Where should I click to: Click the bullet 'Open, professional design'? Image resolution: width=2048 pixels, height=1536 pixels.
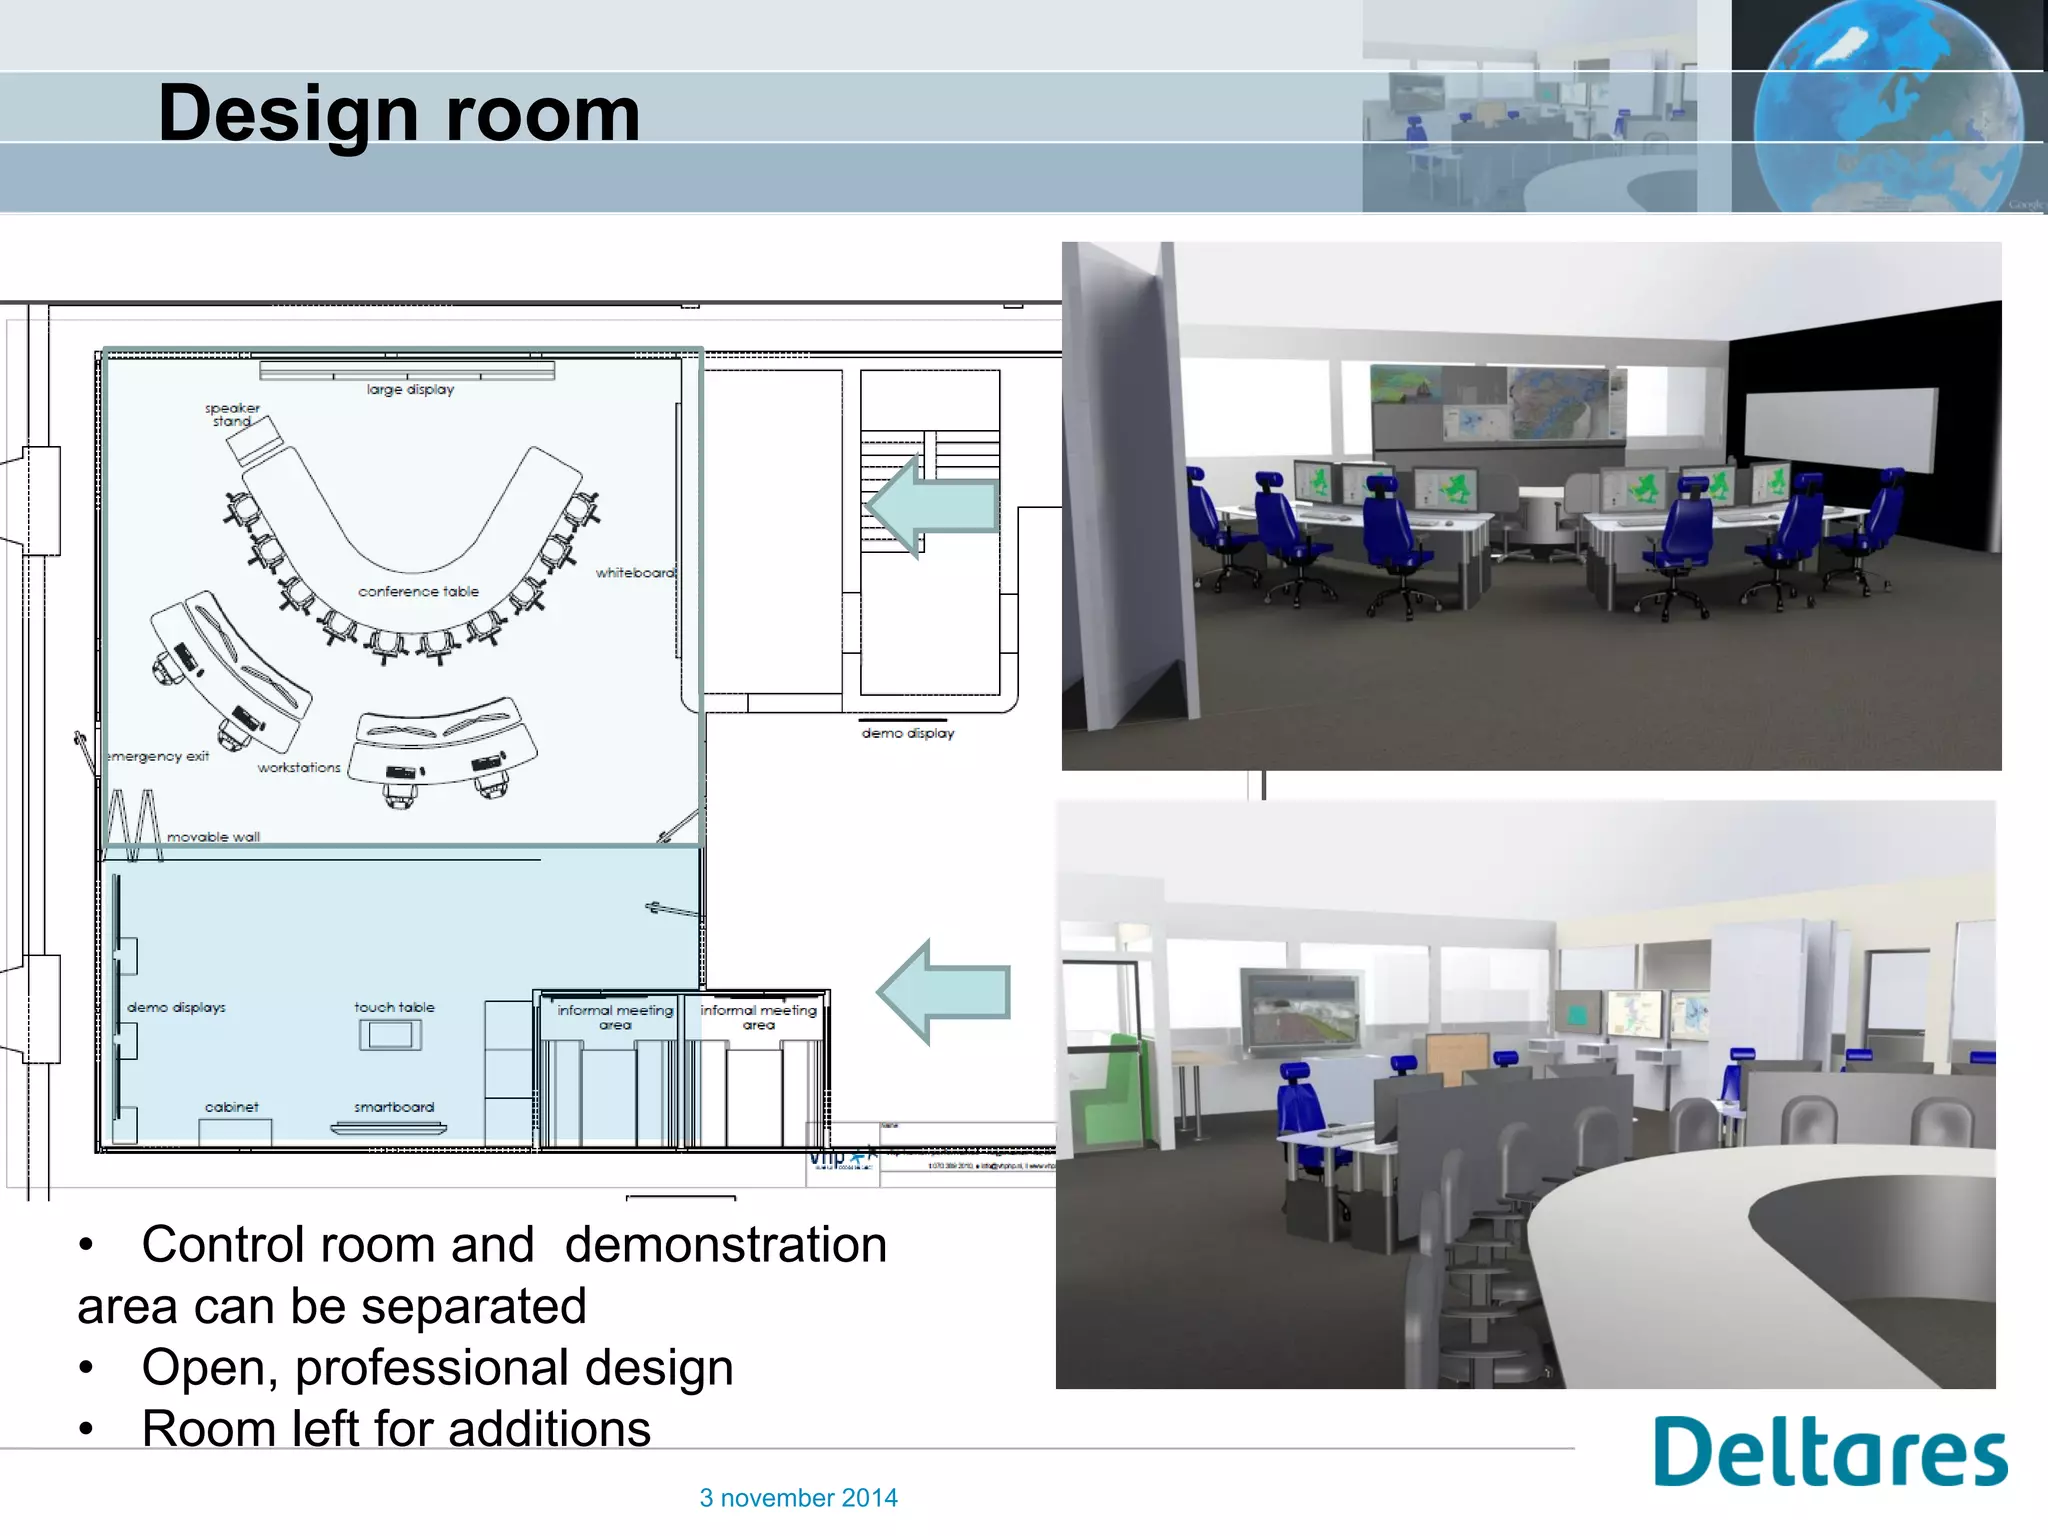click(x=437, y=1367)
